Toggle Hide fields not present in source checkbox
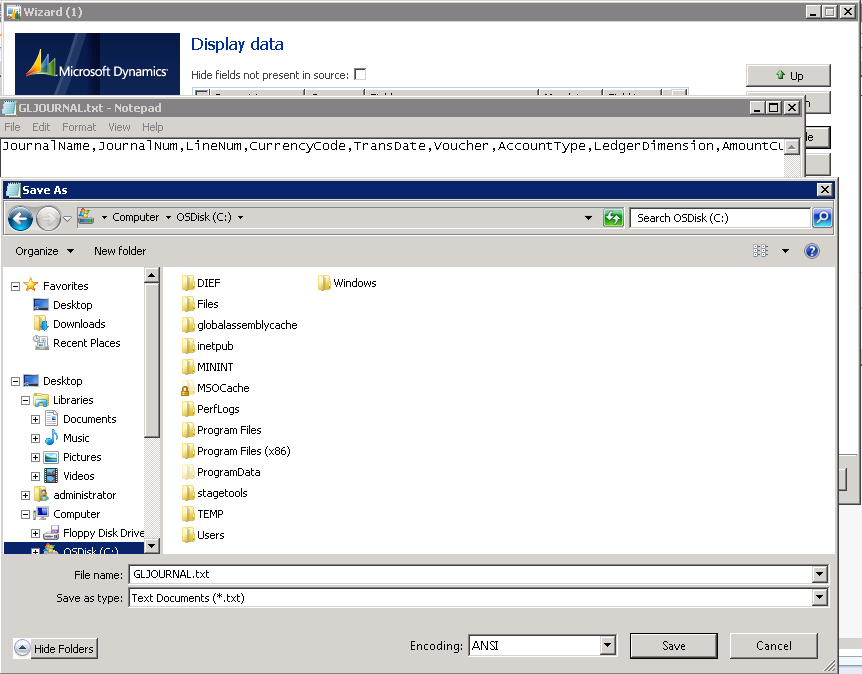This screenshot has height=674, width=862. pos(360,75)
